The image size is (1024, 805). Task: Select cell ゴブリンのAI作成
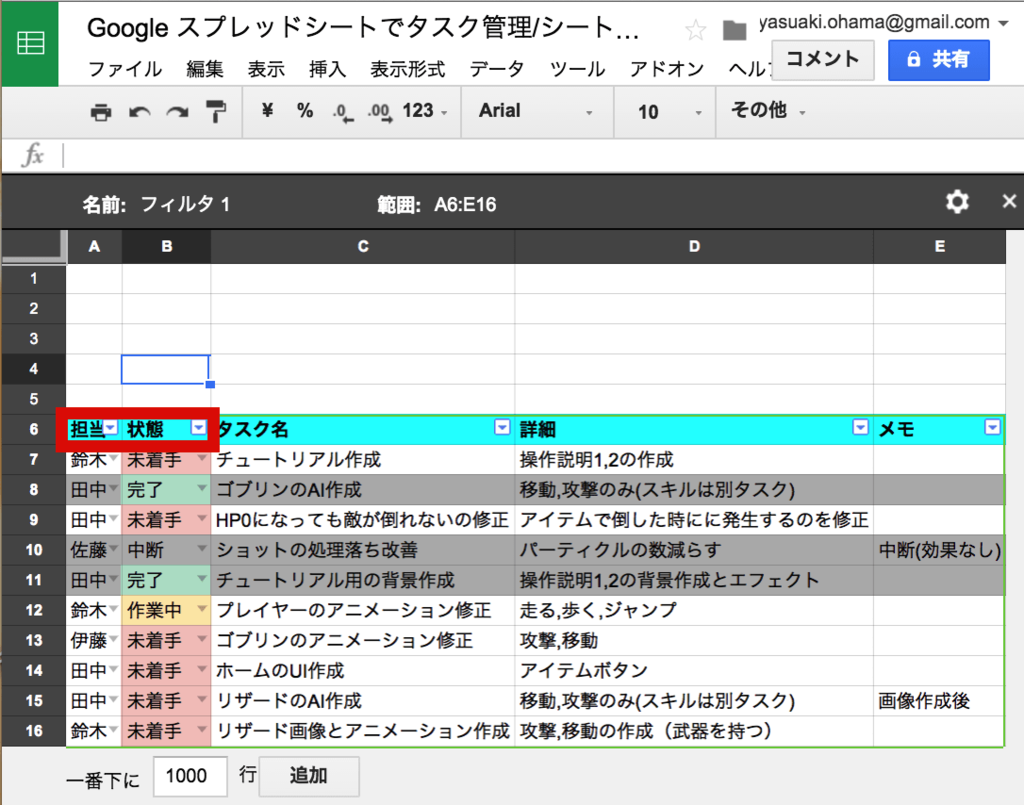pos(362,490)
